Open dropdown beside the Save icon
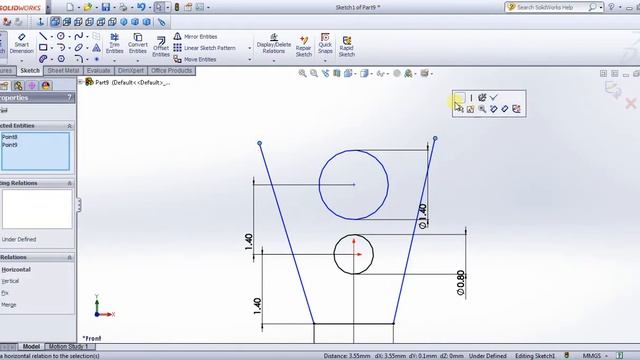This screenshot has width=640, height=360. click(x=114, y=7)
